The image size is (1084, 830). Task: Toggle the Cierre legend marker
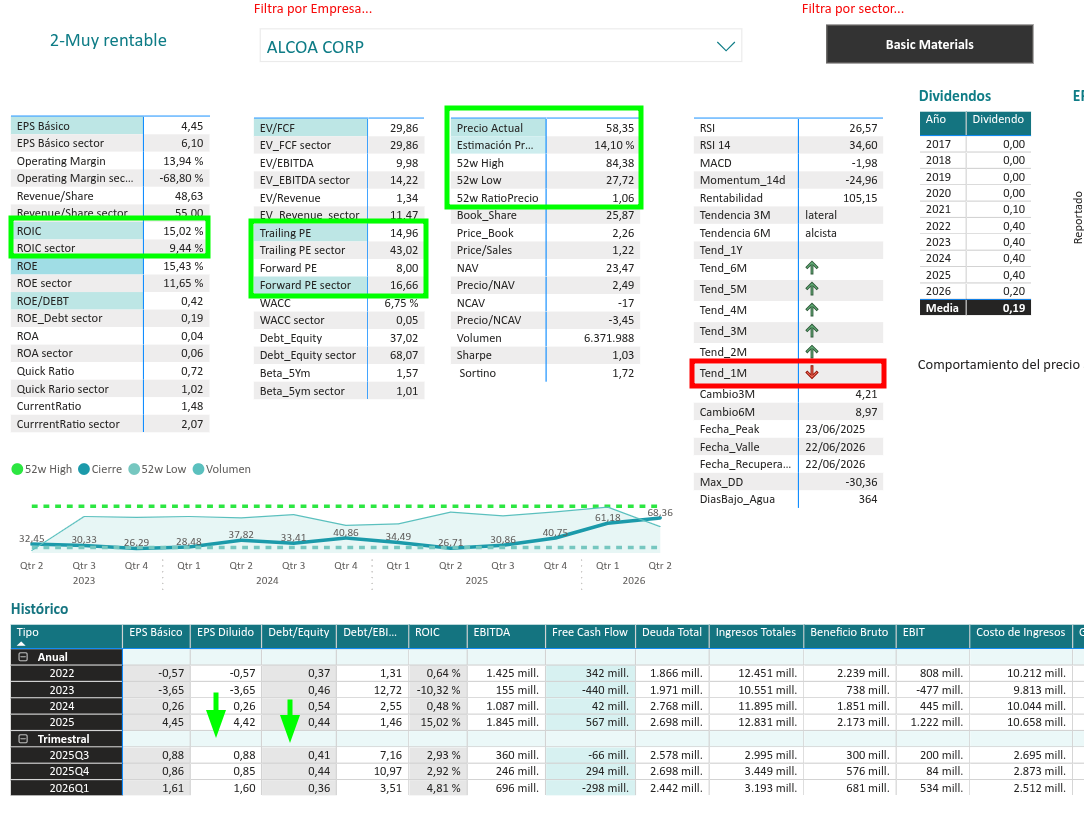[84, 469]
